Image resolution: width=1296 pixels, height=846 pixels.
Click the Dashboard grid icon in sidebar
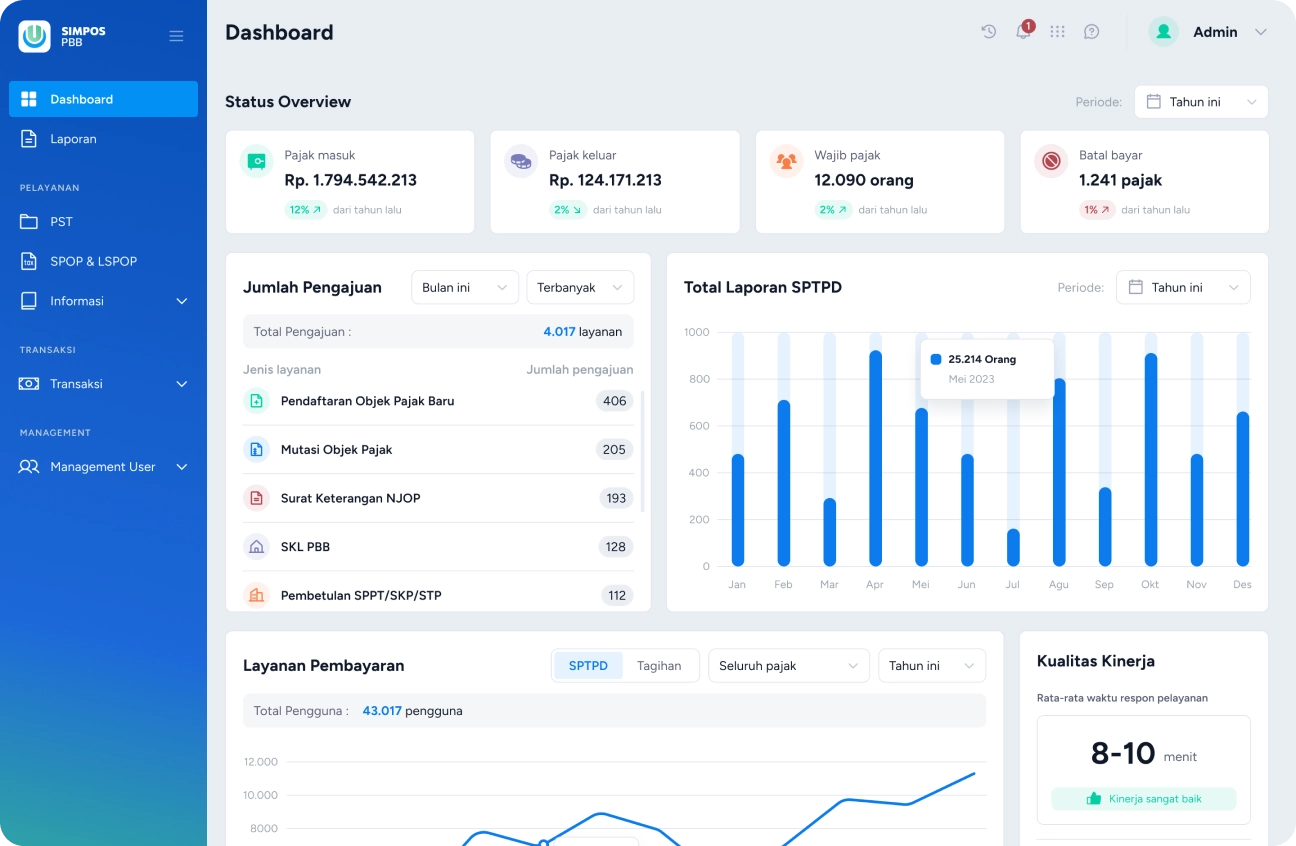click(x=29, y=99)
